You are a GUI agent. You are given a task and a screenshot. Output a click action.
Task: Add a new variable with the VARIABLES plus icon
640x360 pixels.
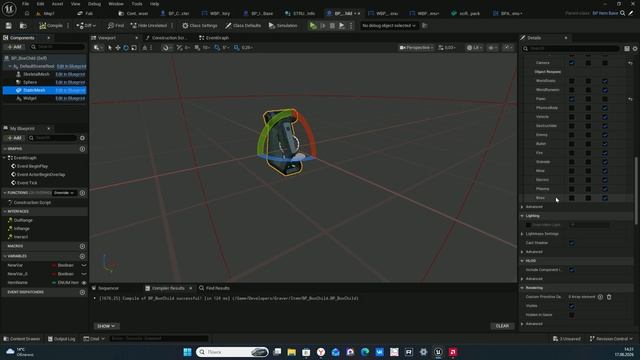pos(82,256)
